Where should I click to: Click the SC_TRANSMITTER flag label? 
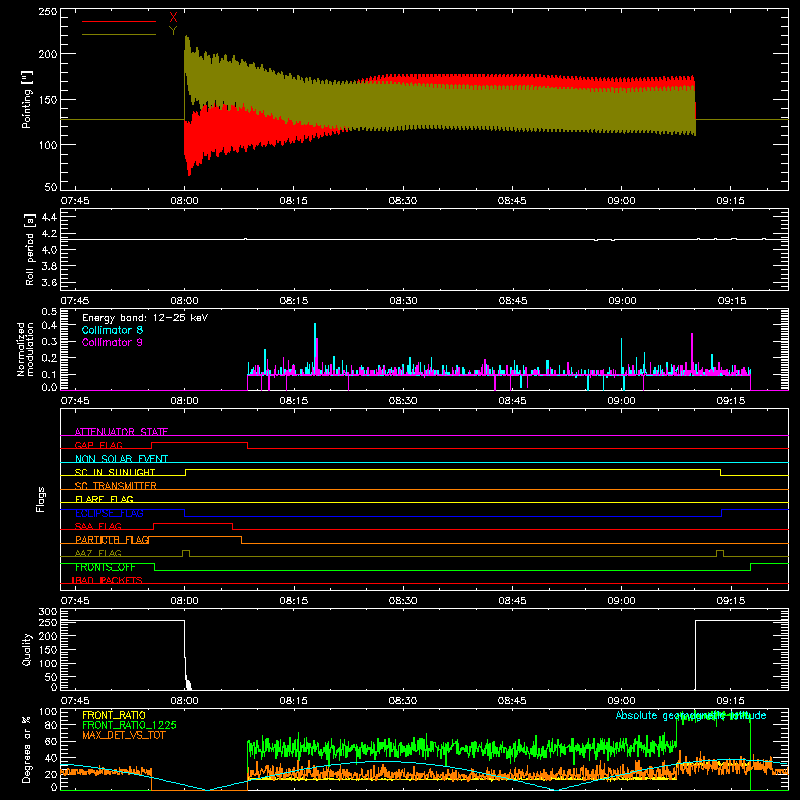point(116,486)
